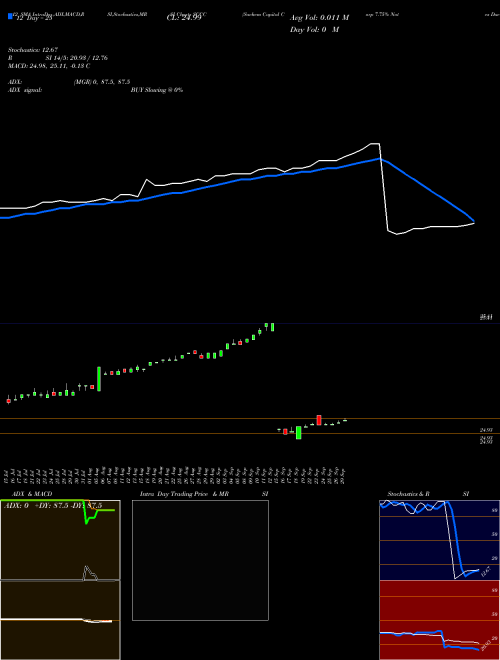The height and width of the screenshot is (660, 500).
Task: Click the SI 14/3: 20.93 / 12.76 text
Action: pos(77,58)
